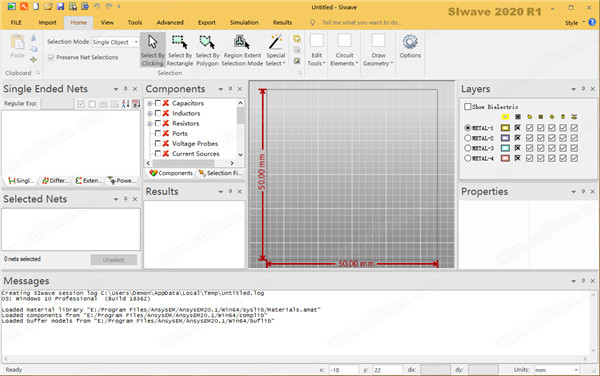This screenshot has width=600, height=376.
Task: Open the Selection Filter tab
Action: pyautogui.click(x=220, y=173)
